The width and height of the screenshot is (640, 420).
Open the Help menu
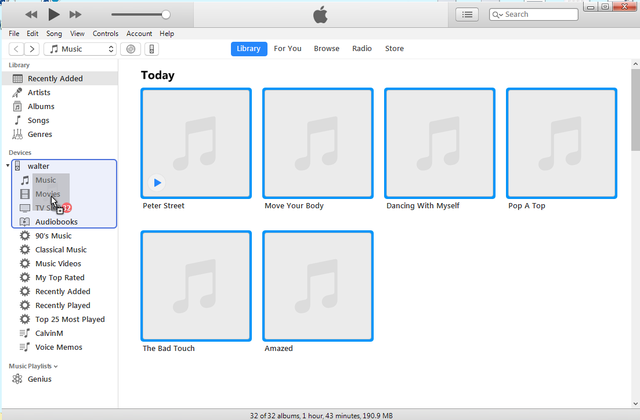click(x=167, y=33)
